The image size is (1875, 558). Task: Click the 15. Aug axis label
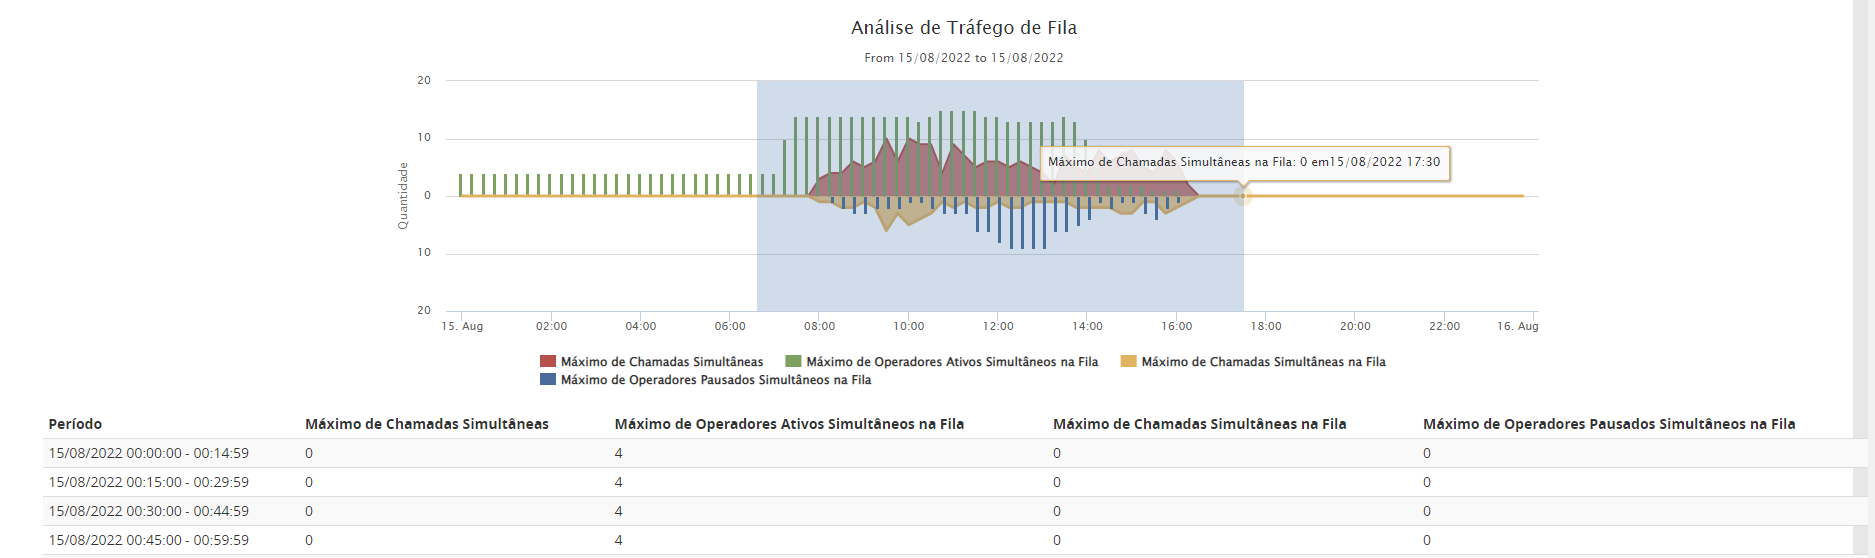point(462,326)
